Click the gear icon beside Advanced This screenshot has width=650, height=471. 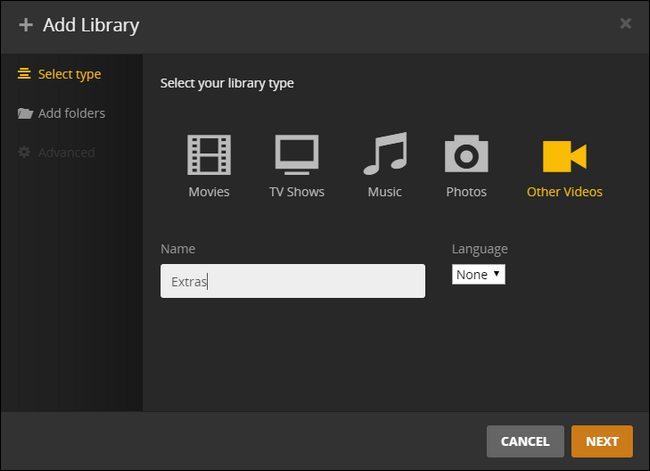coord(25,152)
